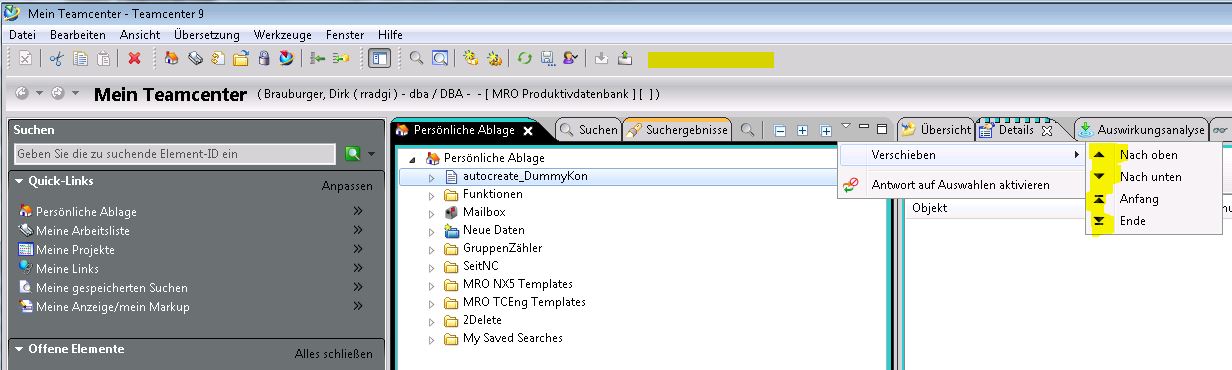Click the forward navigation arrow button
Viewport: 1232px width, 370px height.
[58, 93]
